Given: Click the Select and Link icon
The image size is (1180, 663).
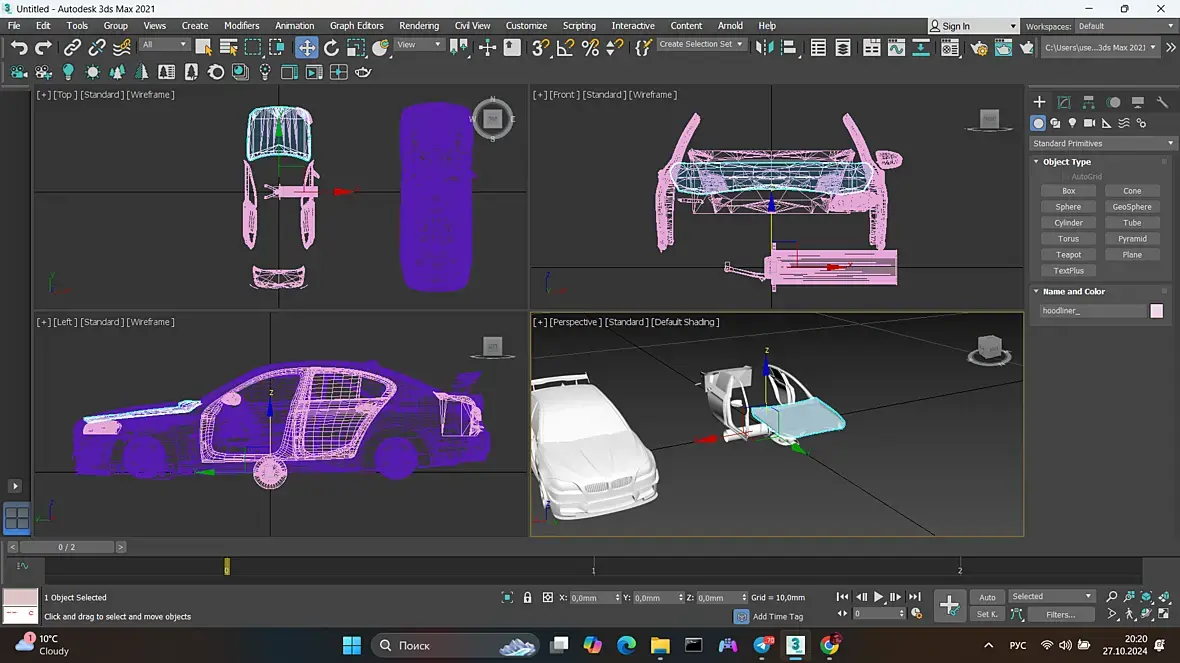Looking at the screenshot, I should [73, 48].
